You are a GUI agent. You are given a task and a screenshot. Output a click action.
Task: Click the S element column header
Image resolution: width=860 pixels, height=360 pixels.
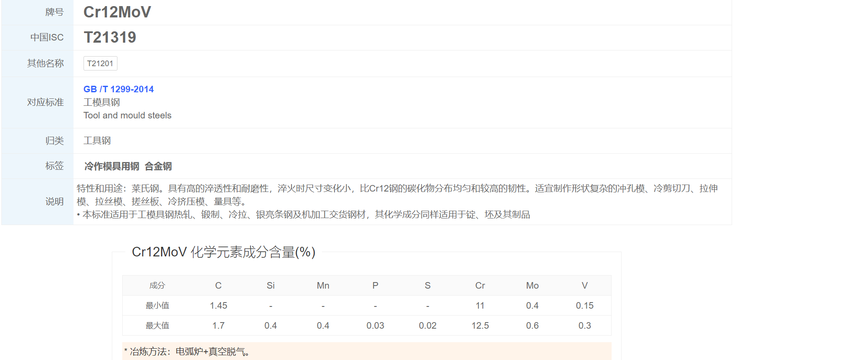coord(427,285)
